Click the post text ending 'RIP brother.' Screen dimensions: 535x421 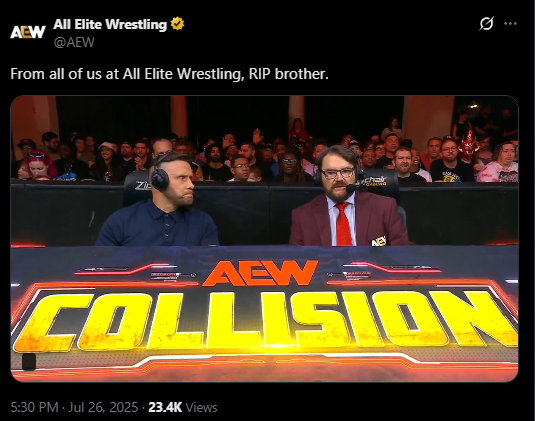click(170, 74)
